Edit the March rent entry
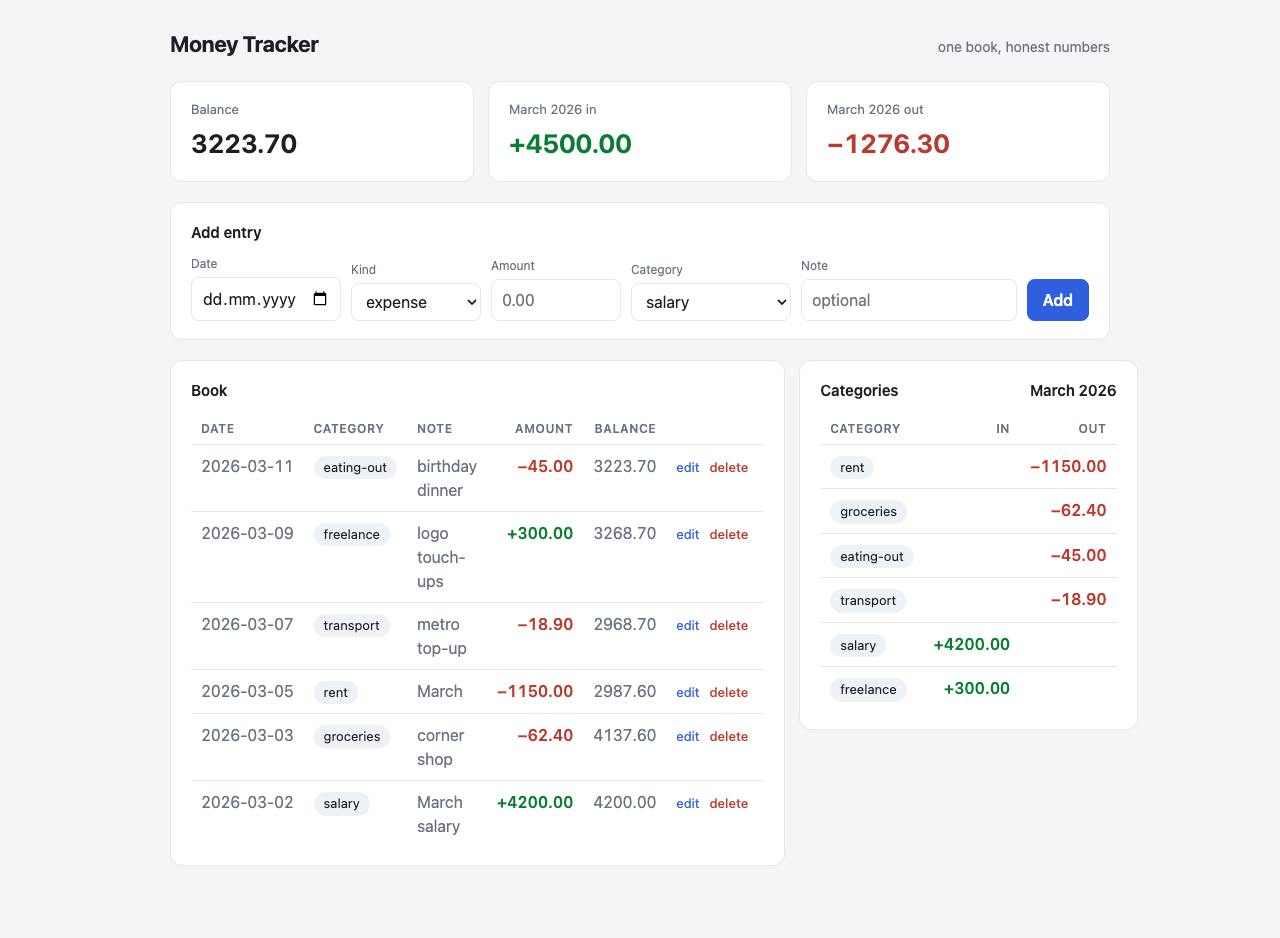 688,692
